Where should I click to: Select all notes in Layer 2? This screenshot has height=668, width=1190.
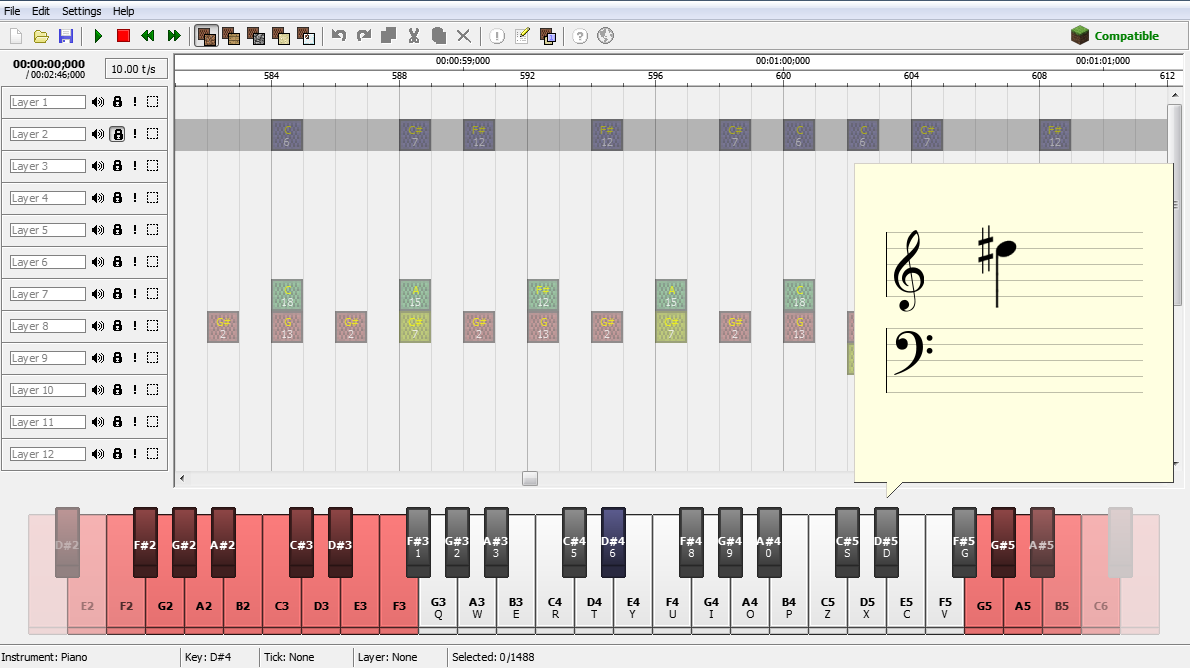[153, 134]
